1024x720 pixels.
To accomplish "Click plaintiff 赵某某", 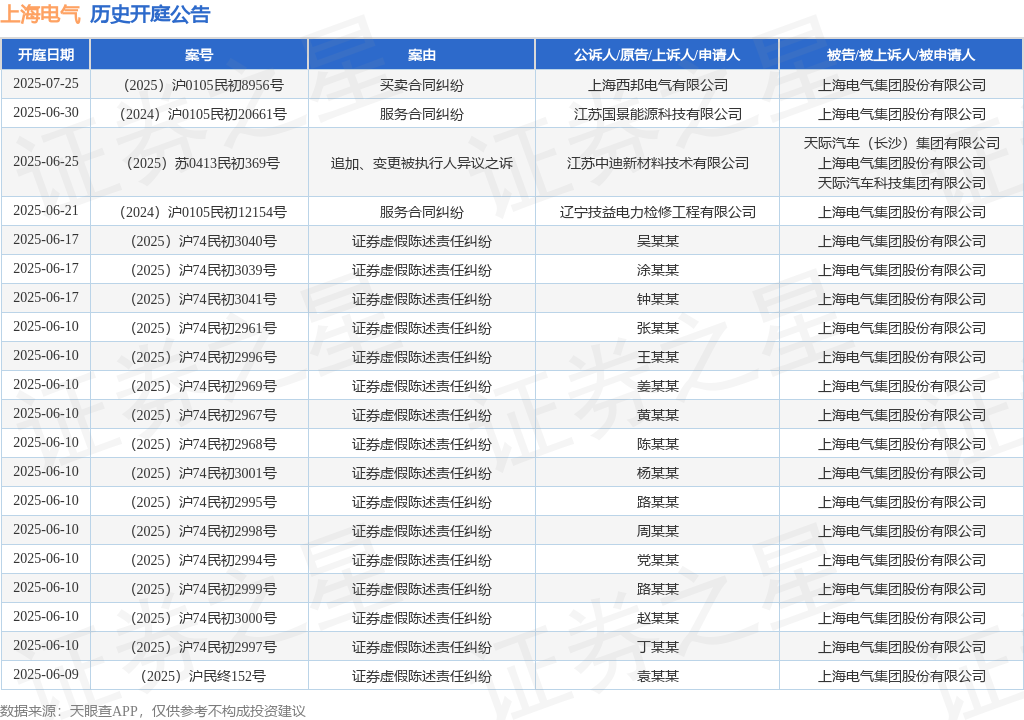I will (658, 618).
